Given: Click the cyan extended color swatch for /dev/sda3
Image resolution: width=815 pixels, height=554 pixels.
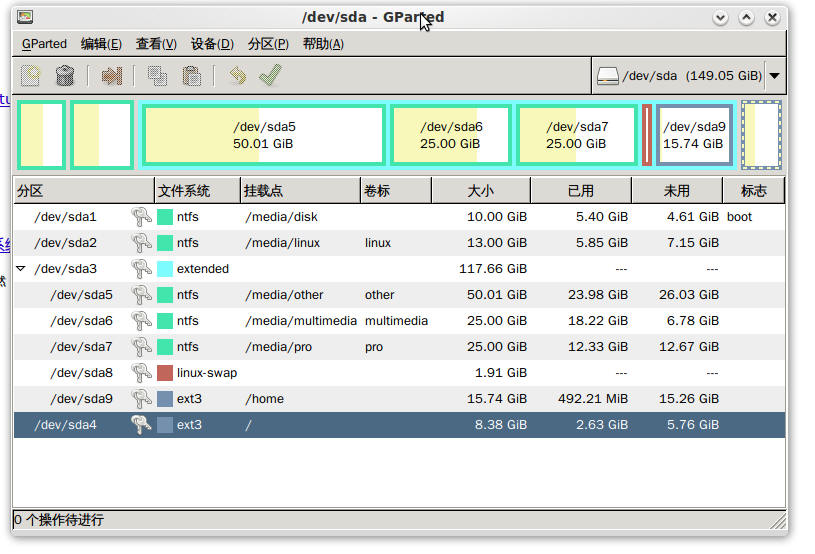Looking at the screenshot, I should pos(165,269).
